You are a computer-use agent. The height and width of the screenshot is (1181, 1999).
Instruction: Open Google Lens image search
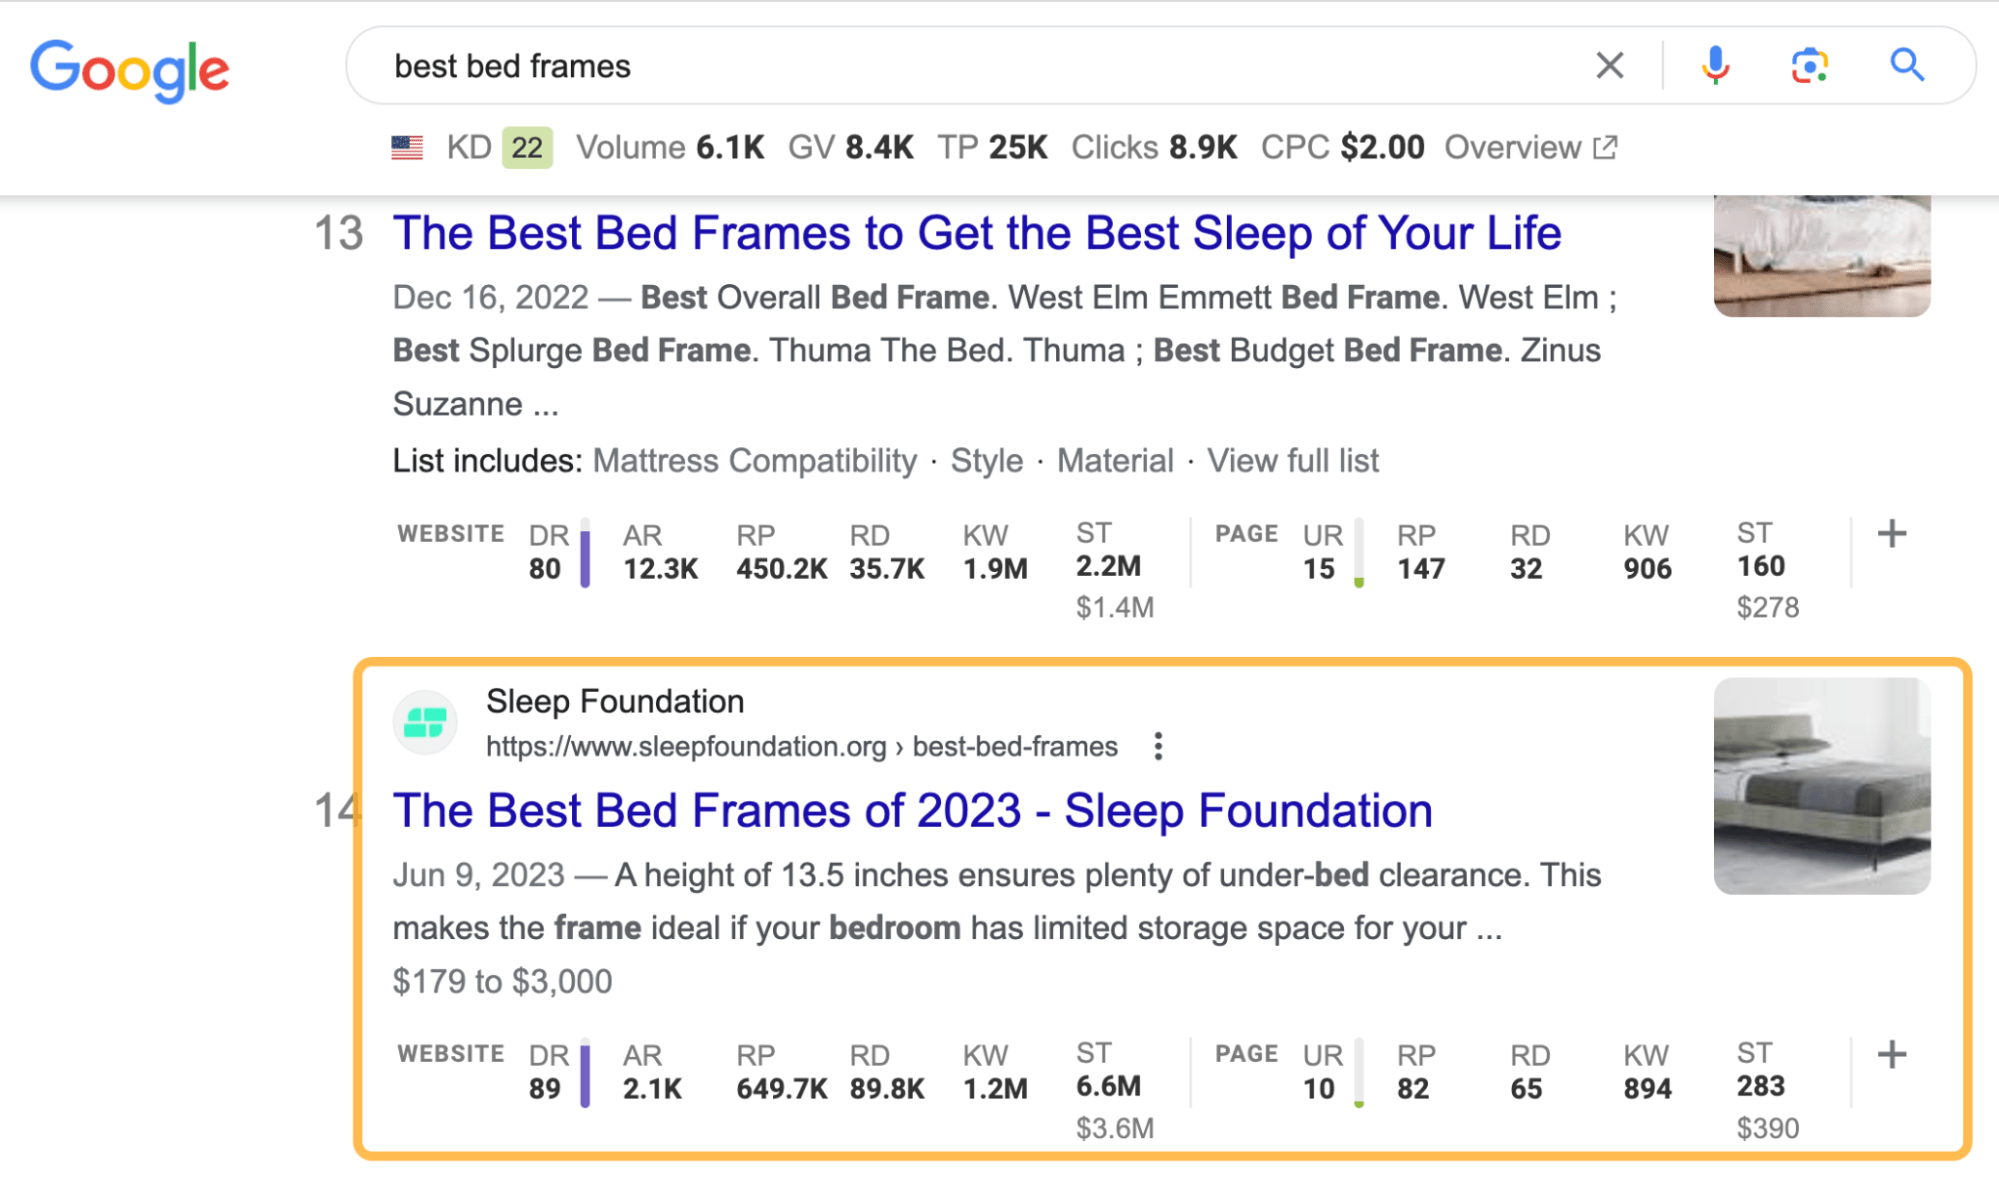point(1809,66)
